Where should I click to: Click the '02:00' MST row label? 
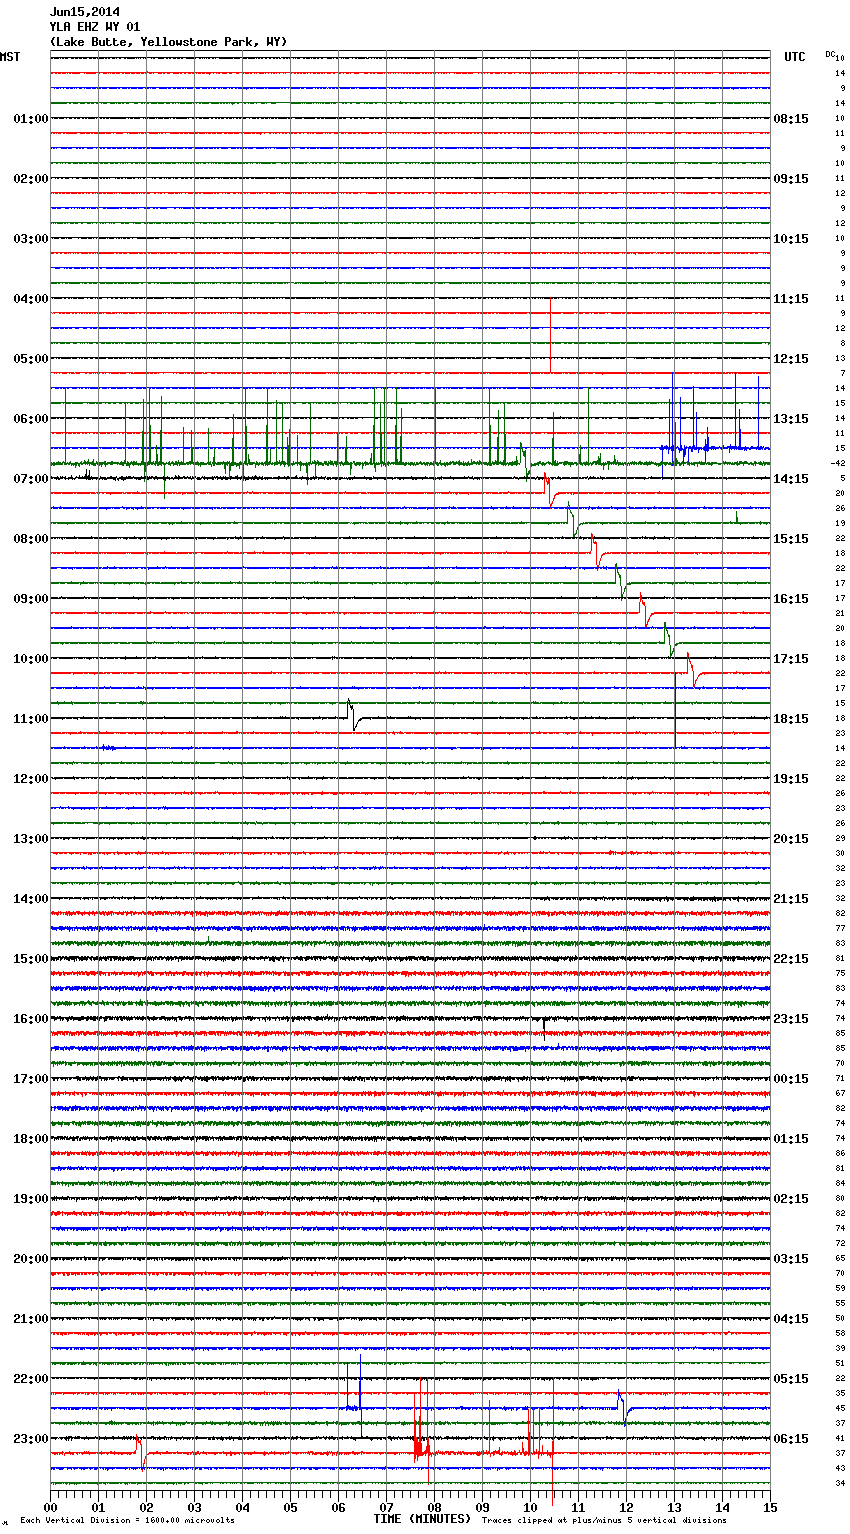pyautogui.click(x=31, y=179)
